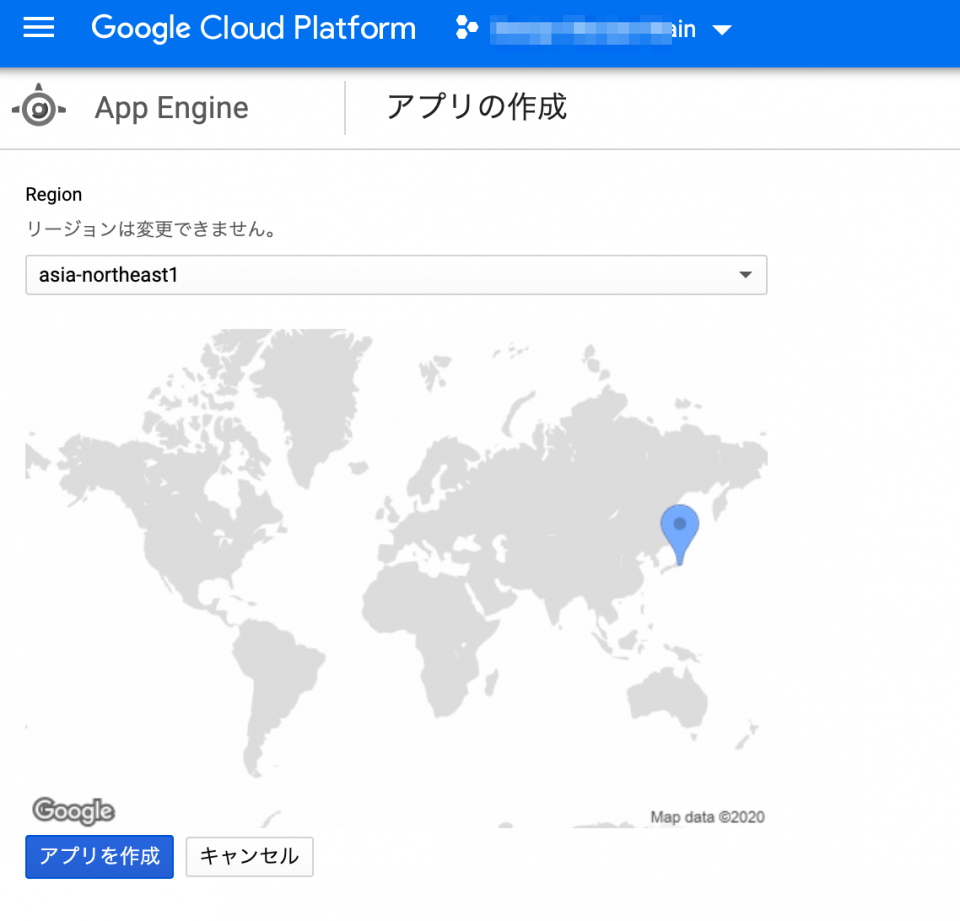Image resolution: width=960 pixels, height=921 pixels.
Task: Click the Region label
Action: tap(54, 195)
